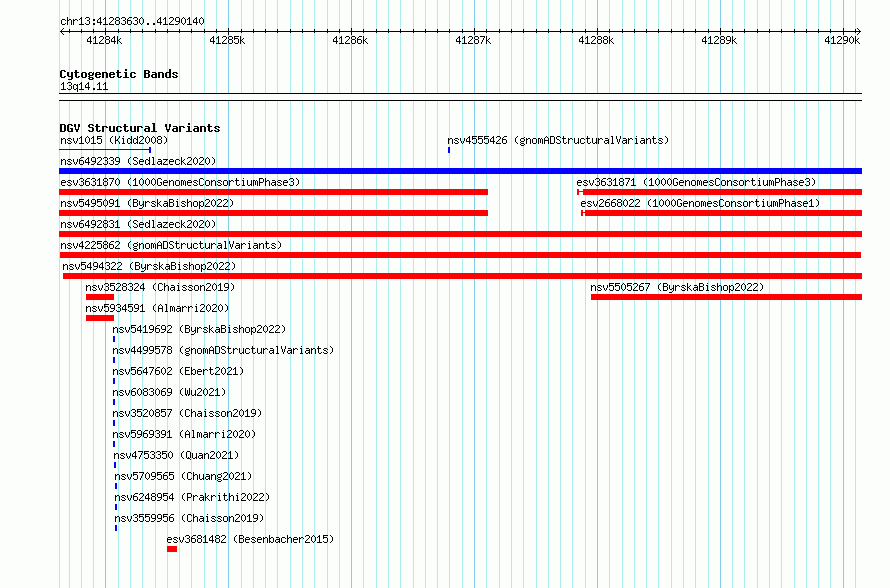Open nsv3528324 (Chaisson2019) label
Screen dimensions: 890x588
click(x=160, y=287)
